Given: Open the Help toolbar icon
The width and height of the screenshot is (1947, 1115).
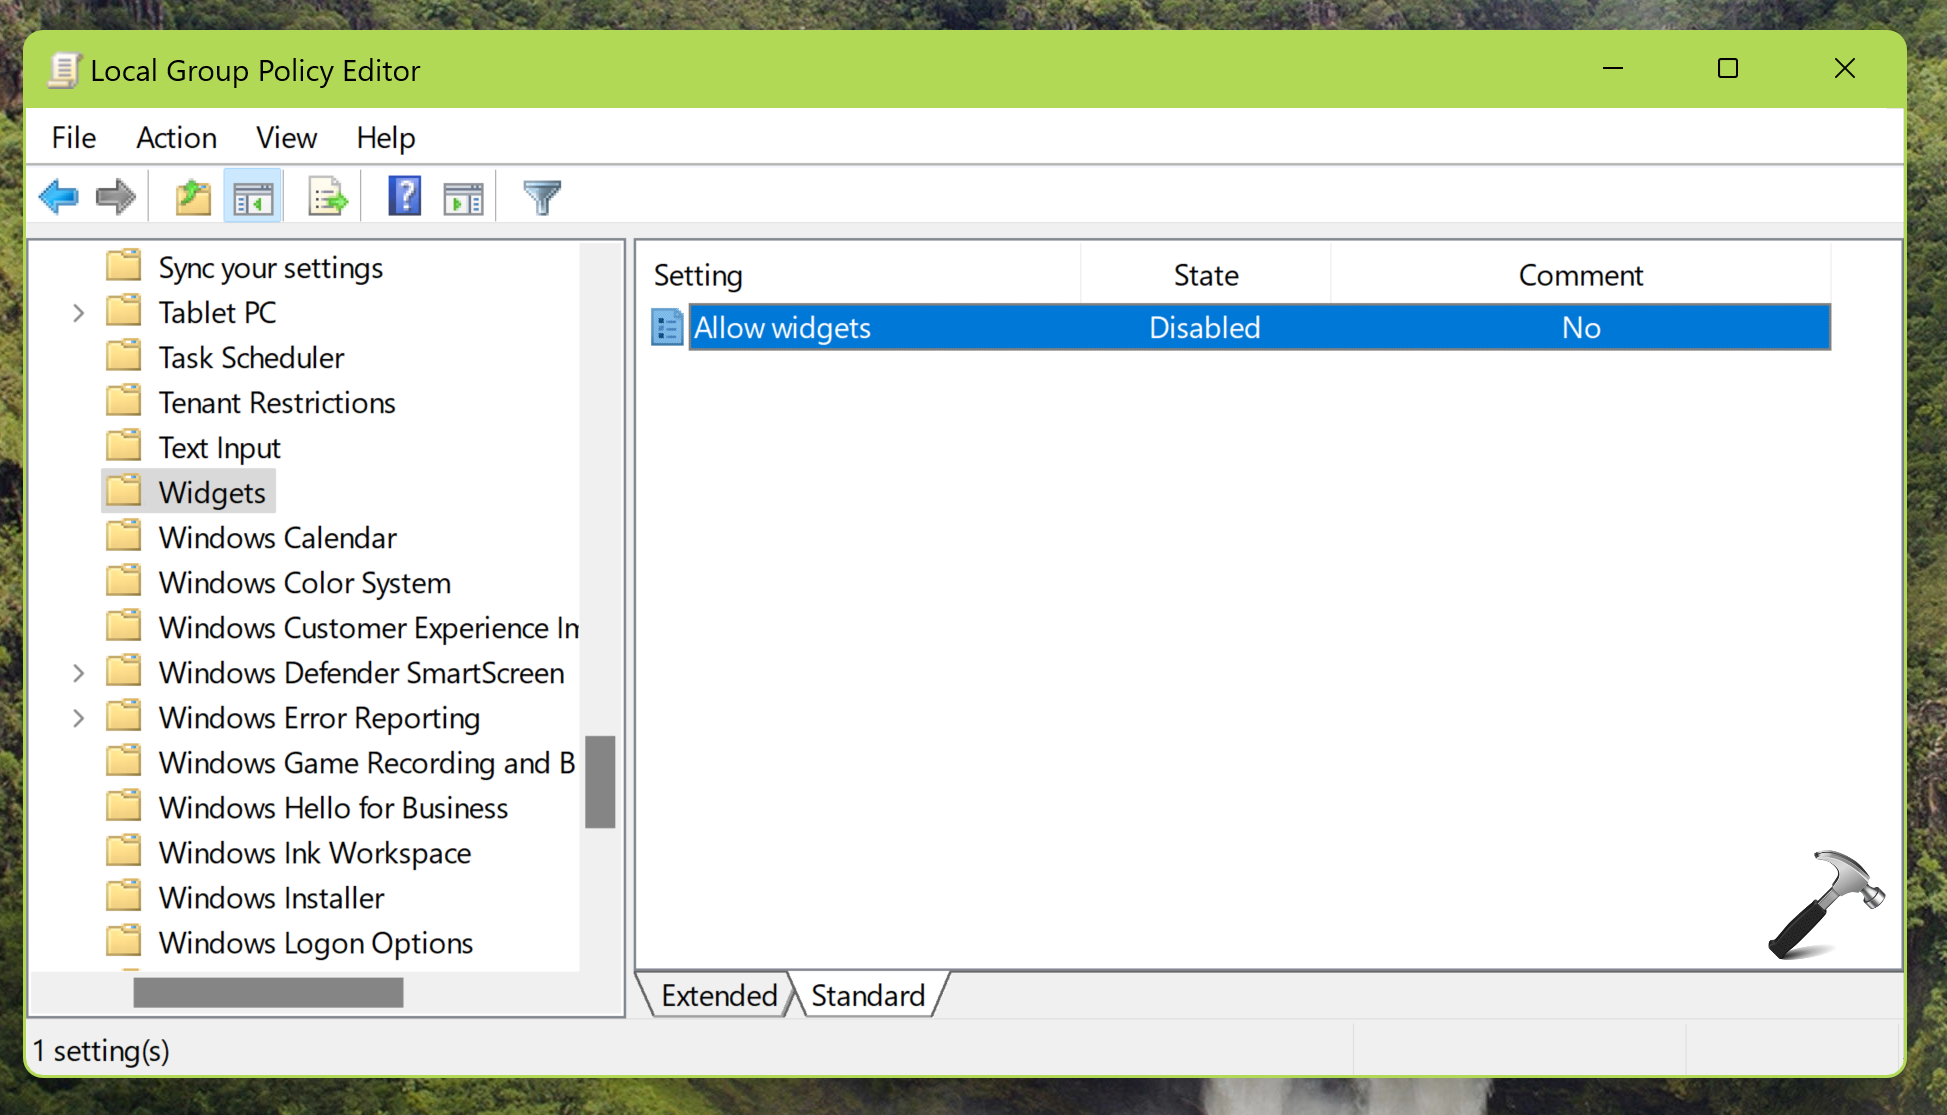Looking at the screenshot, I should tap(404, 197).
